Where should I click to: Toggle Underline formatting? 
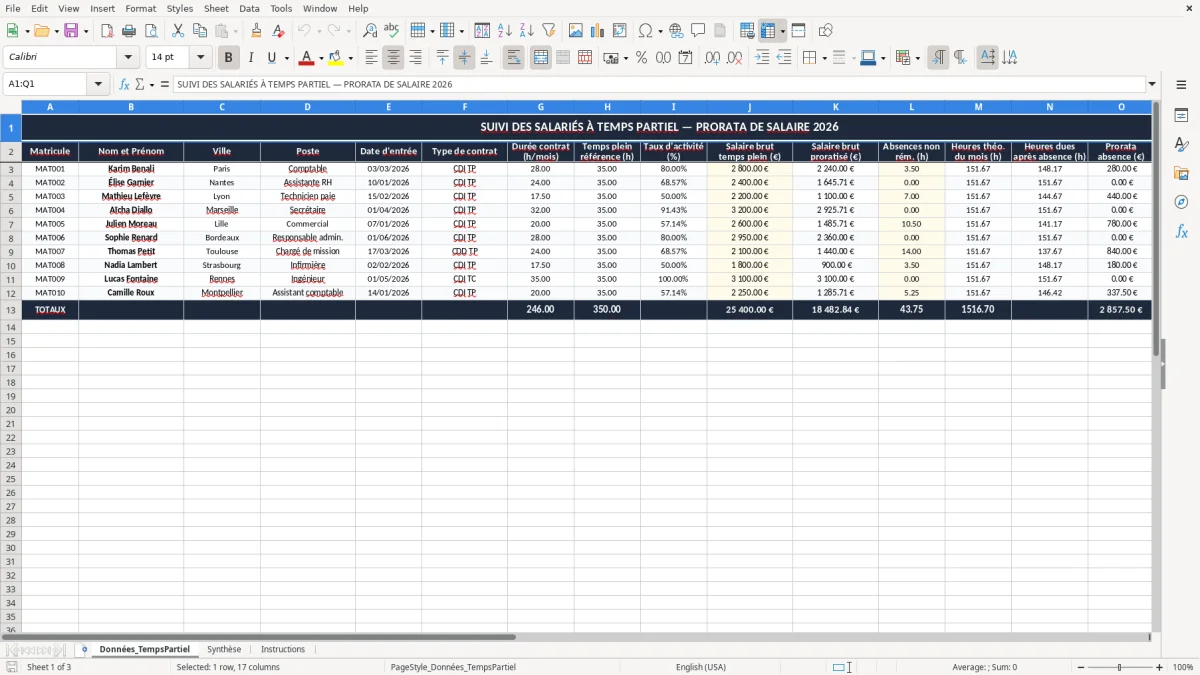click(273, 58)
